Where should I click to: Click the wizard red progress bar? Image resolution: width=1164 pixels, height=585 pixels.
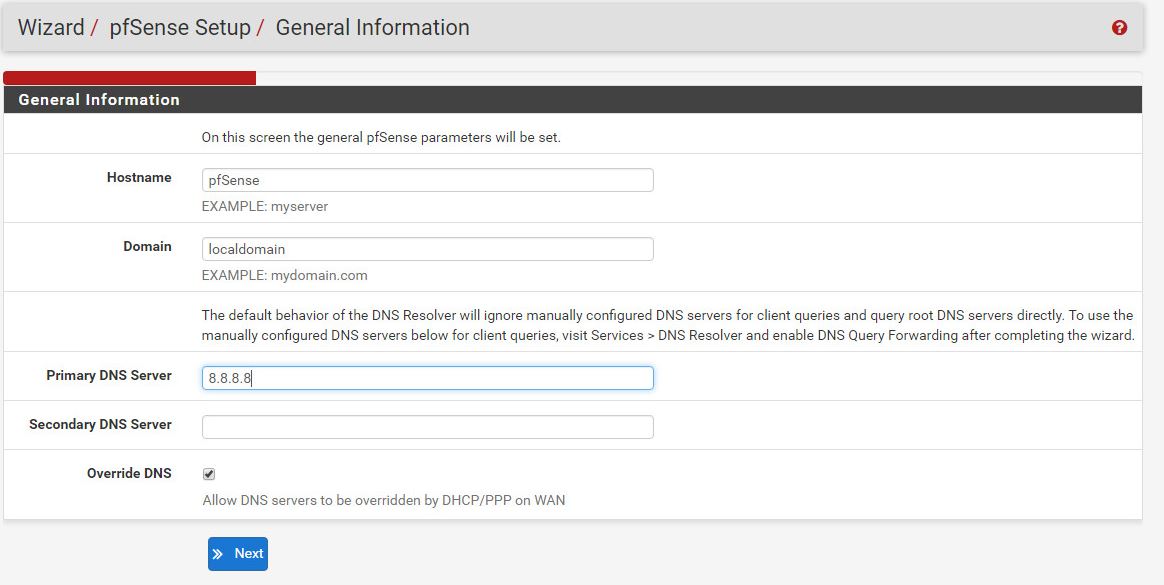pyautogui.click(x=130, y=78)
